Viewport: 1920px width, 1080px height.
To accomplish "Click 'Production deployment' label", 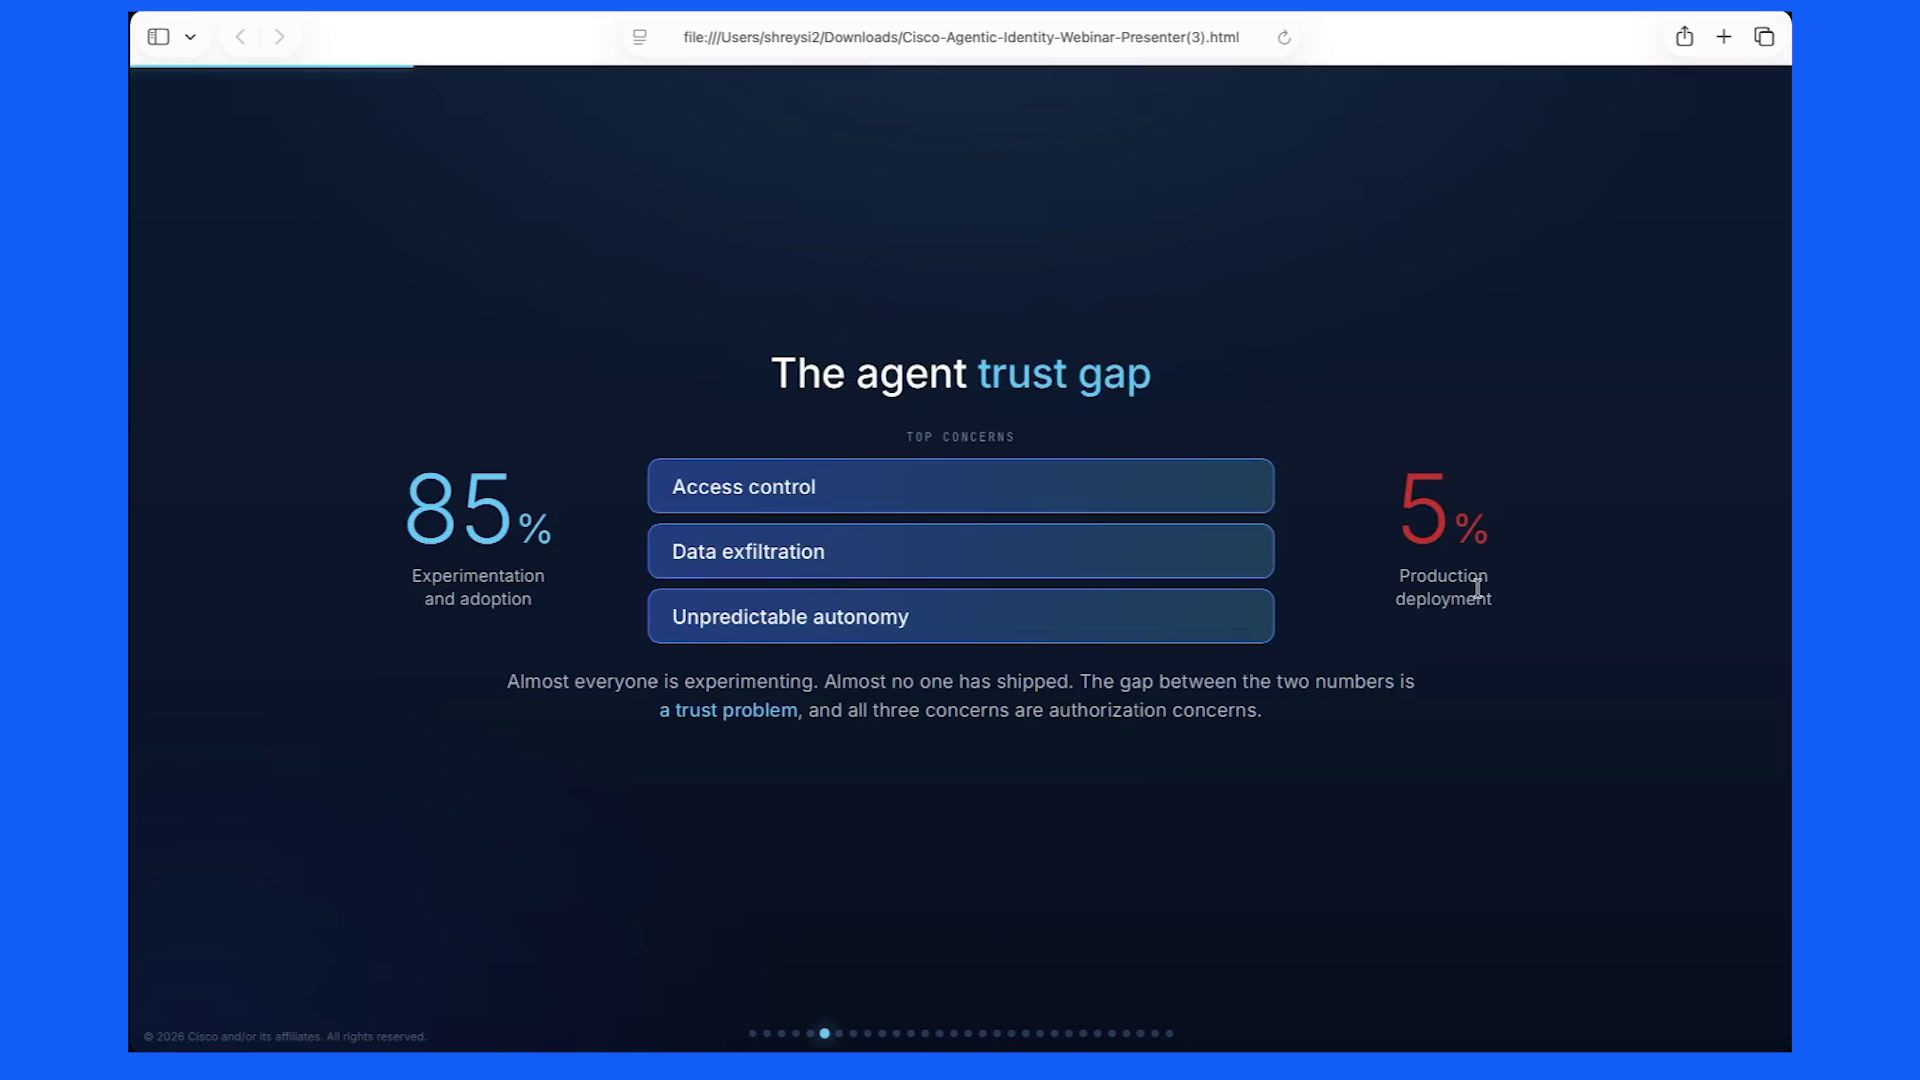I will tap(1443, 587).
